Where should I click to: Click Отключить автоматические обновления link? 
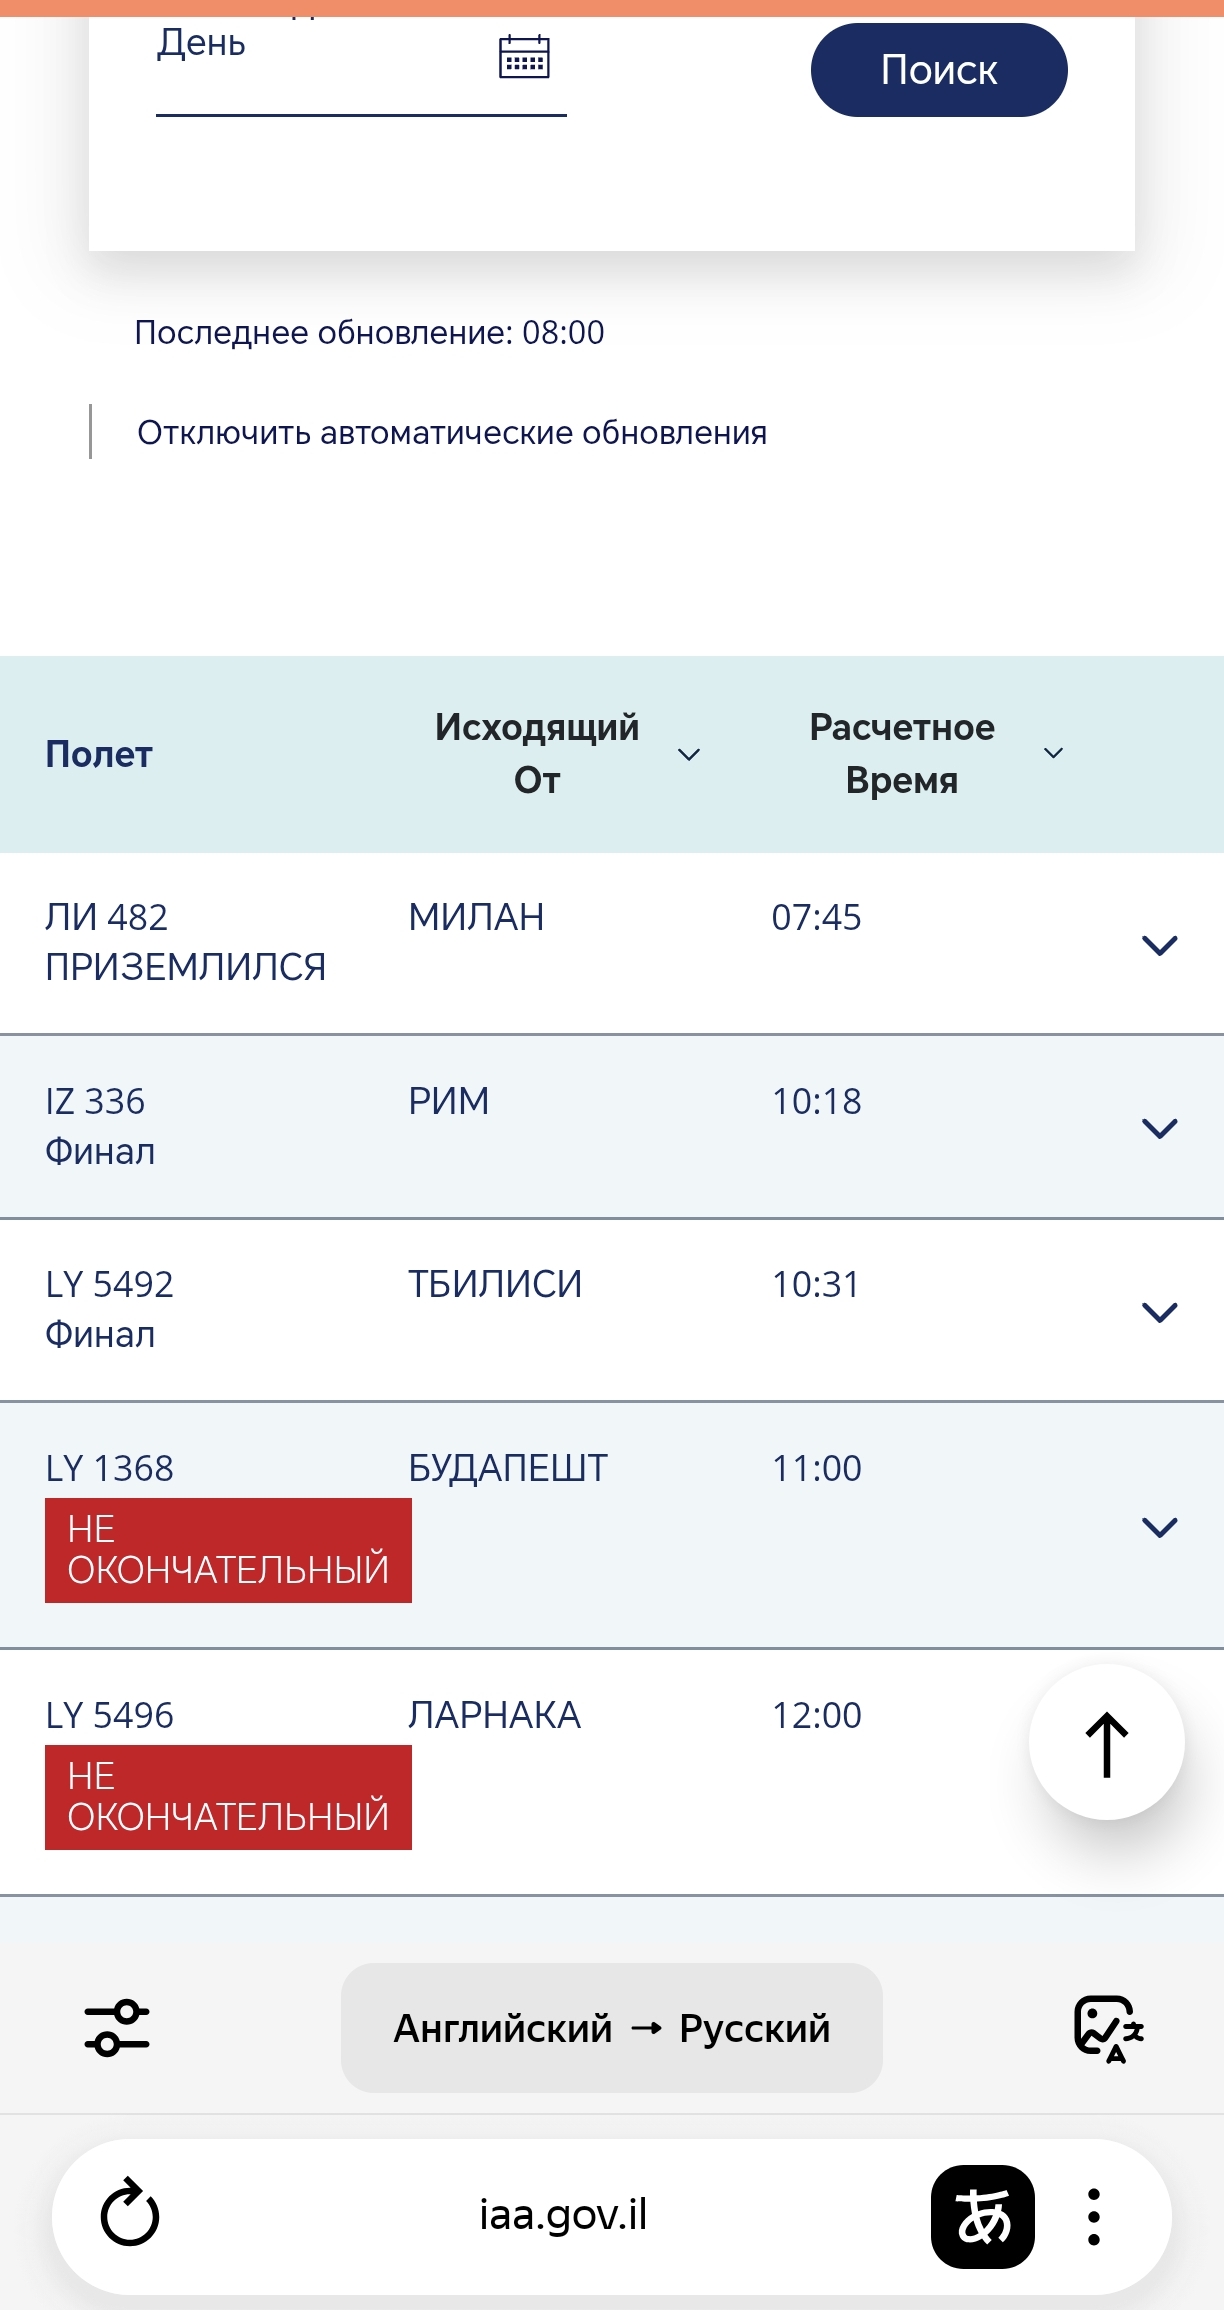[452, 433]
